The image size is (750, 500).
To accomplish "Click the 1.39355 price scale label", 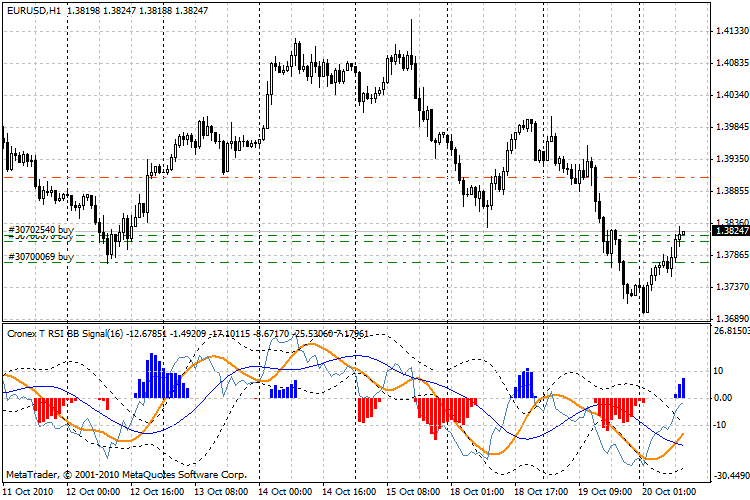I will (729, 159).
